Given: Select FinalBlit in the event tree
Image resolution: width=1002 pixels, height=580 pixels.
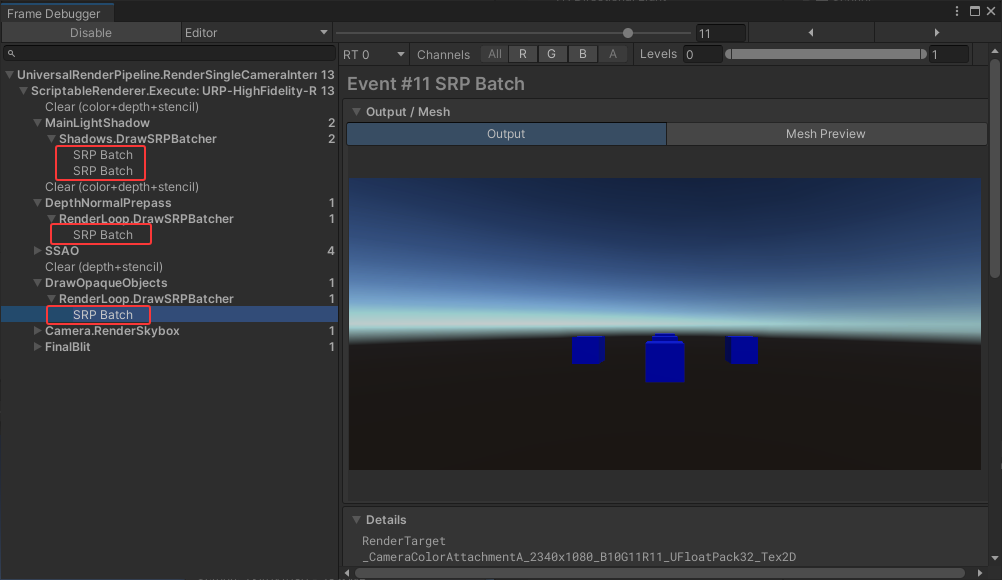Looking at the screenshot, I should [x=67, y=347].
